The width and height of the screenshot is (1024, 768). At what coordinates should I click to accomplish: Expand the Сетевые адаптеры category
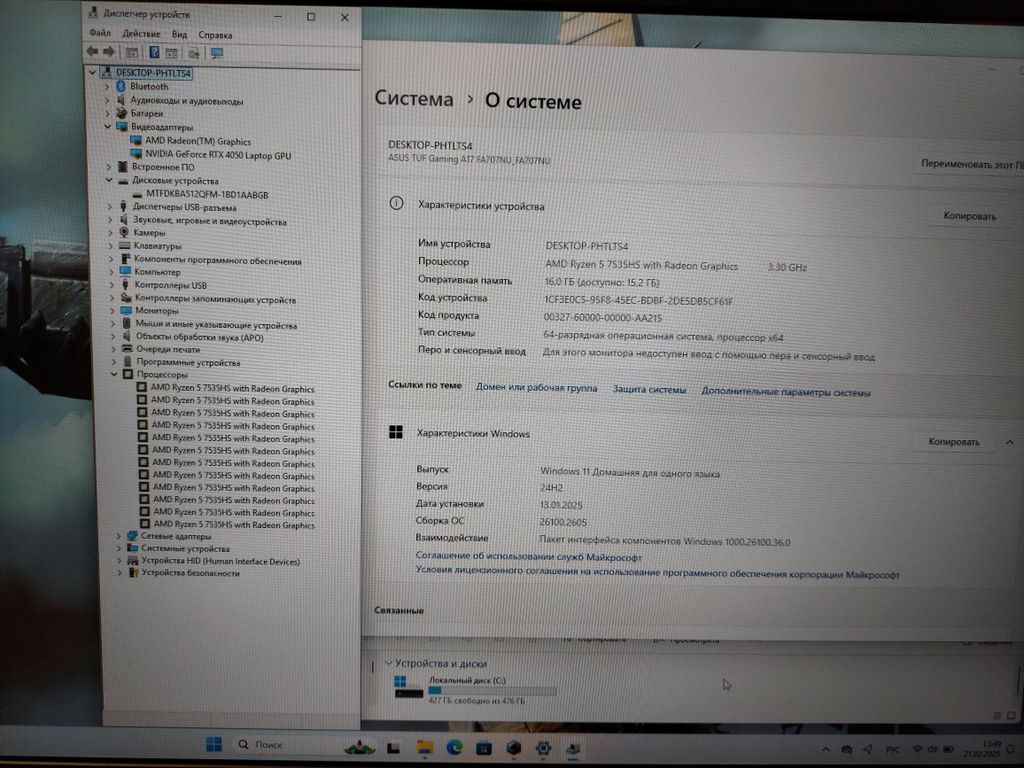pos(119,536)
